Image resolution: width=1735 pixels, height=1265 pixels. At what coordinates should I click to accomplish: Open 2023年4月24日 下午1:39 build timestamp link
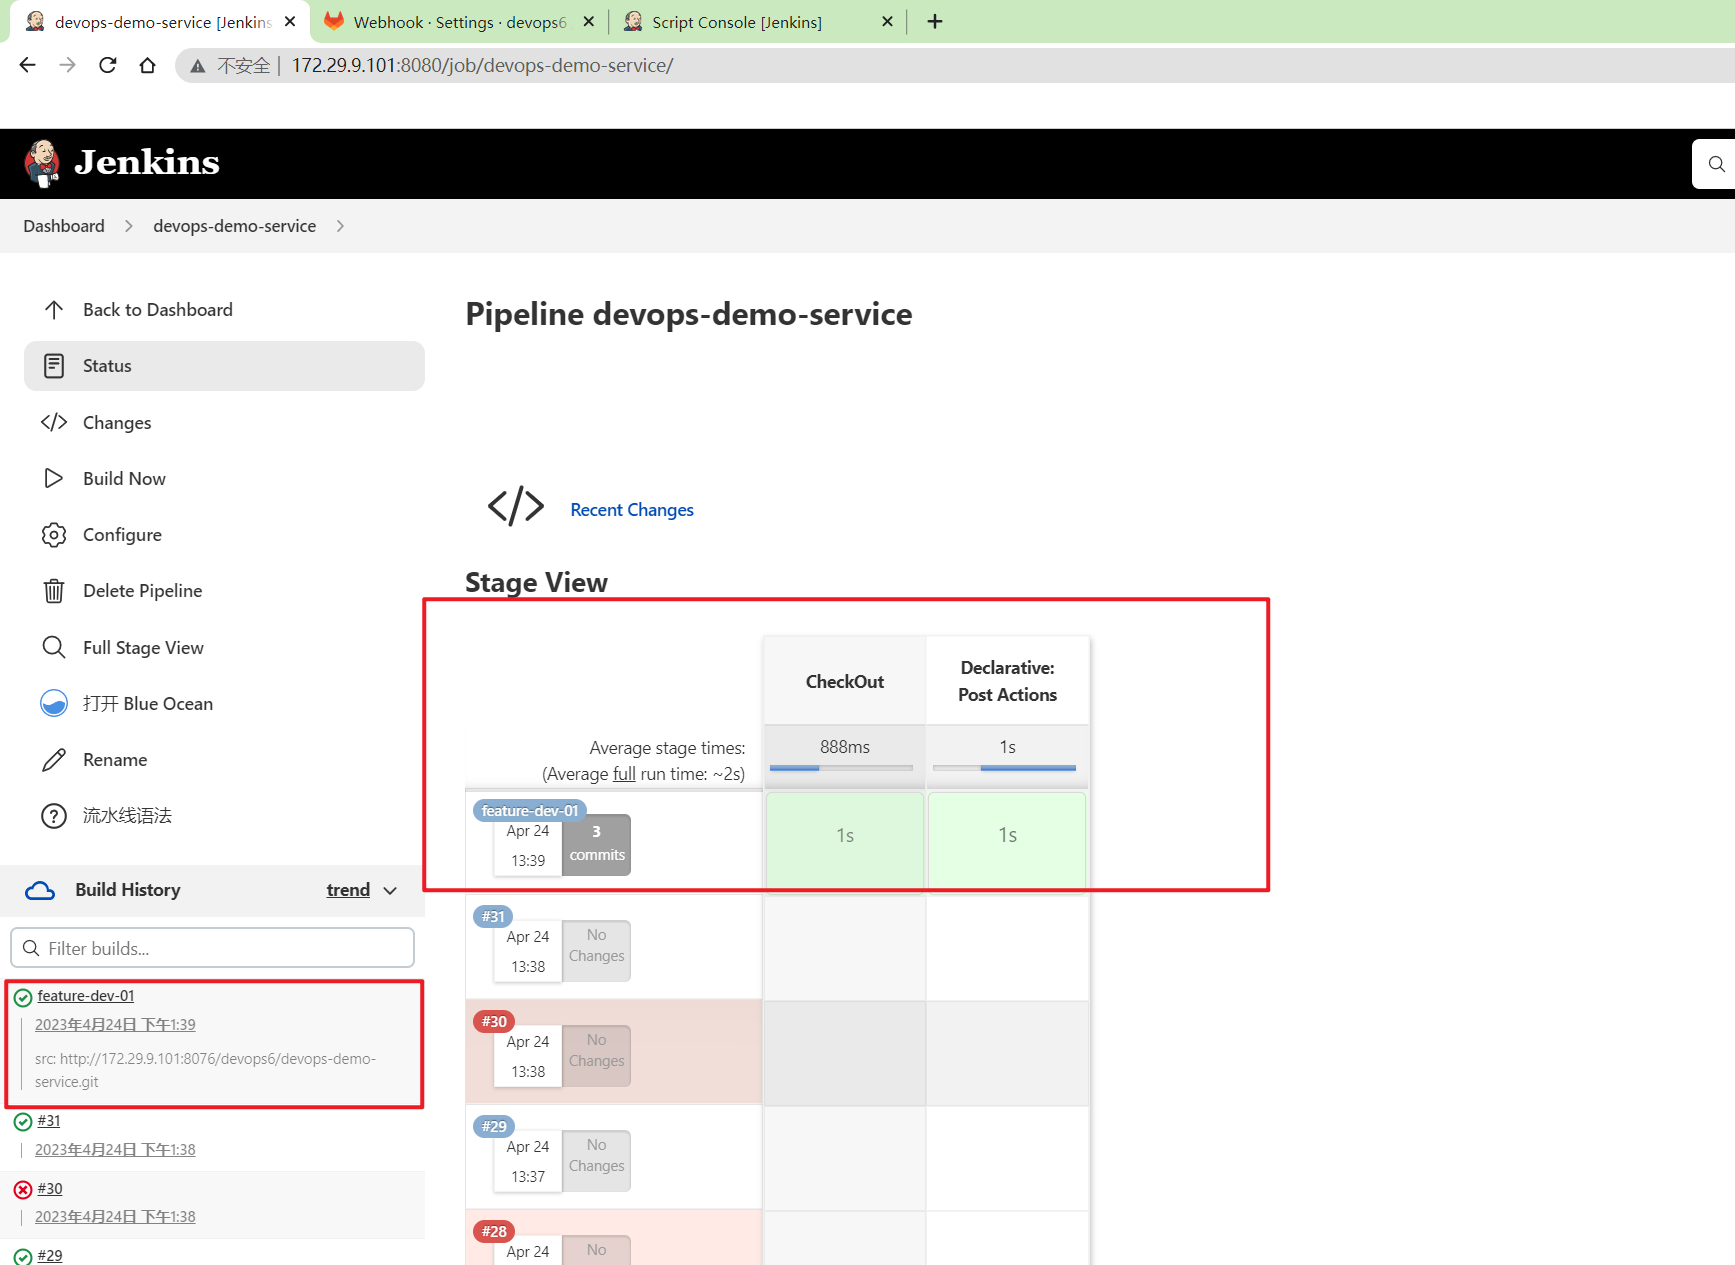(115, 1024)
